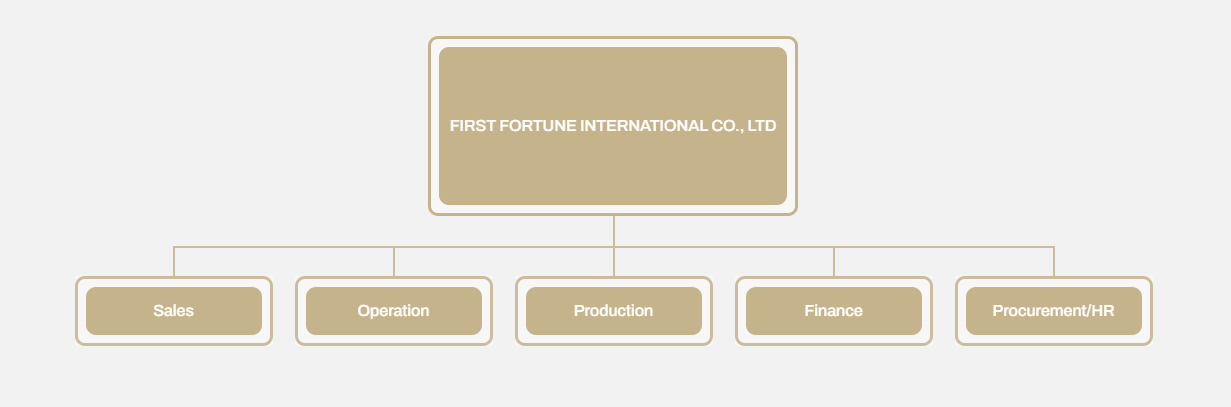
Task: Click the white outer border of Operation box
Action: (x=394, y=340)
